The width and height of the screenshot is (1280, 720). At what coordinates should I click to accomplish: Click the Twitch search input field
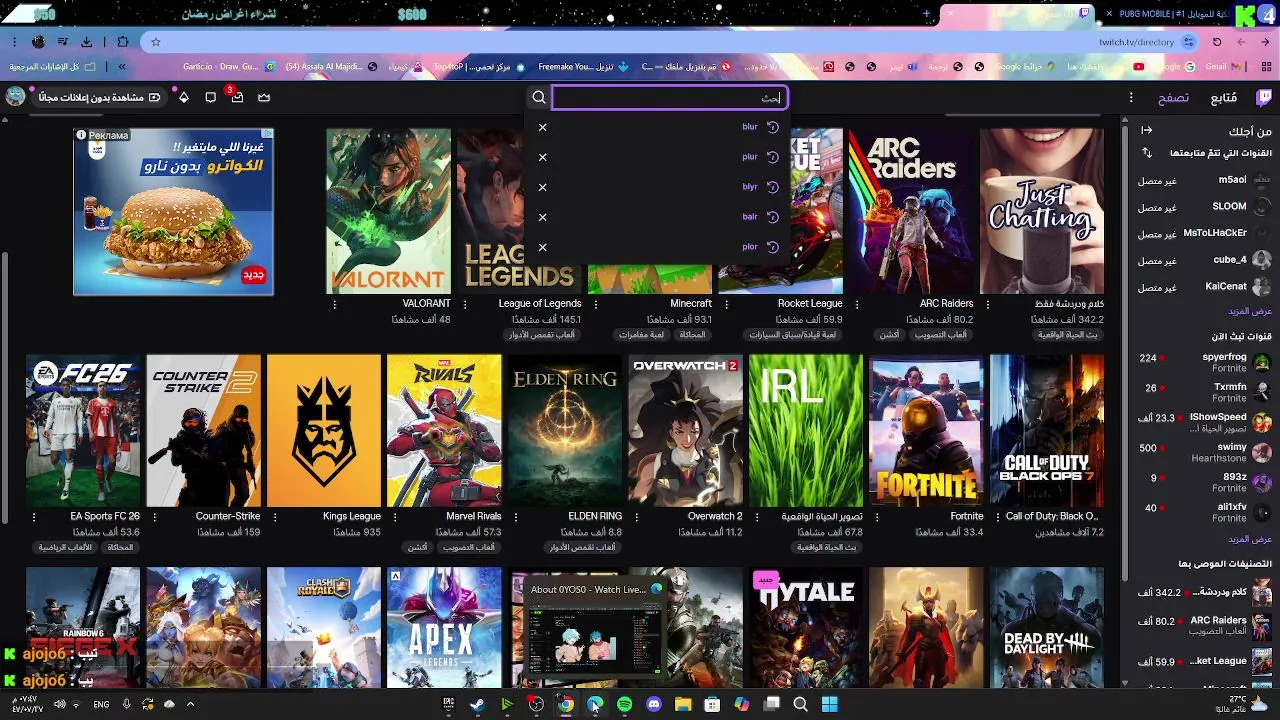pyautogui.click(x=669, y=97)
